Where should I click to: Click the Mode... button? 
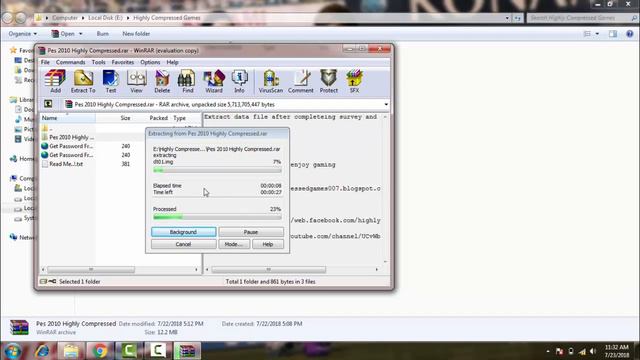pyautogui.click(x=234, y=244)
